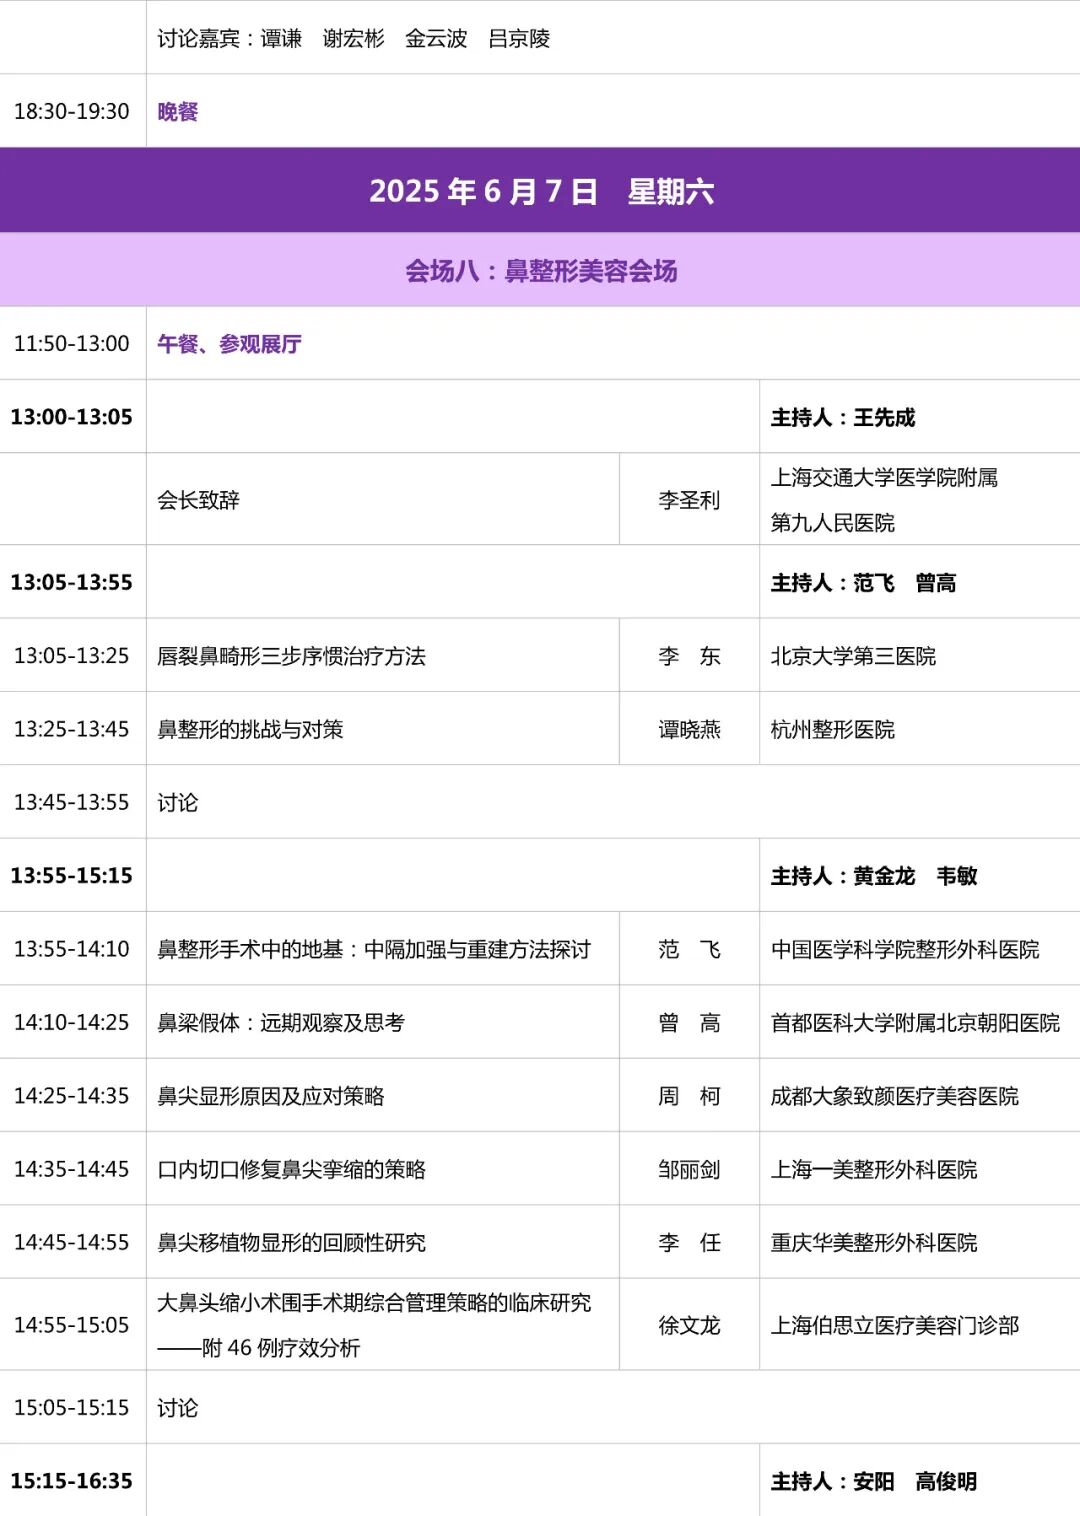Click the 会场八：鼻整形美容会场 banner
The image size is (1080, 1516).
click(540, 271)
